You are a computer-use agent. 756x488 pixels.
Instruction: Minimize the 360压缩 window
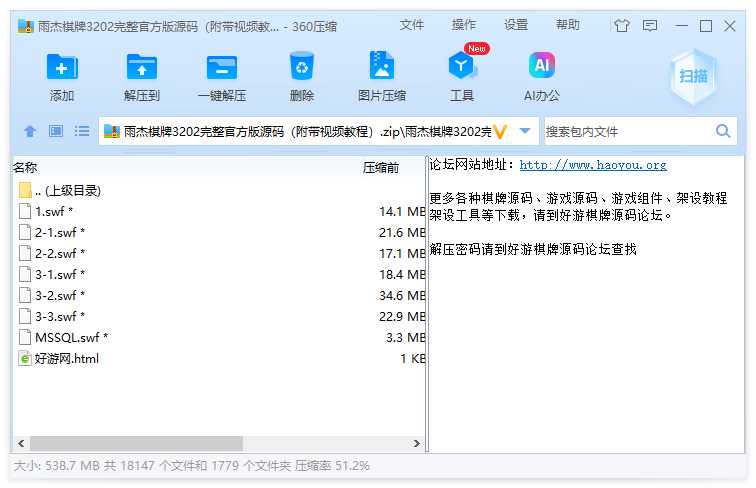coord(681,26)
